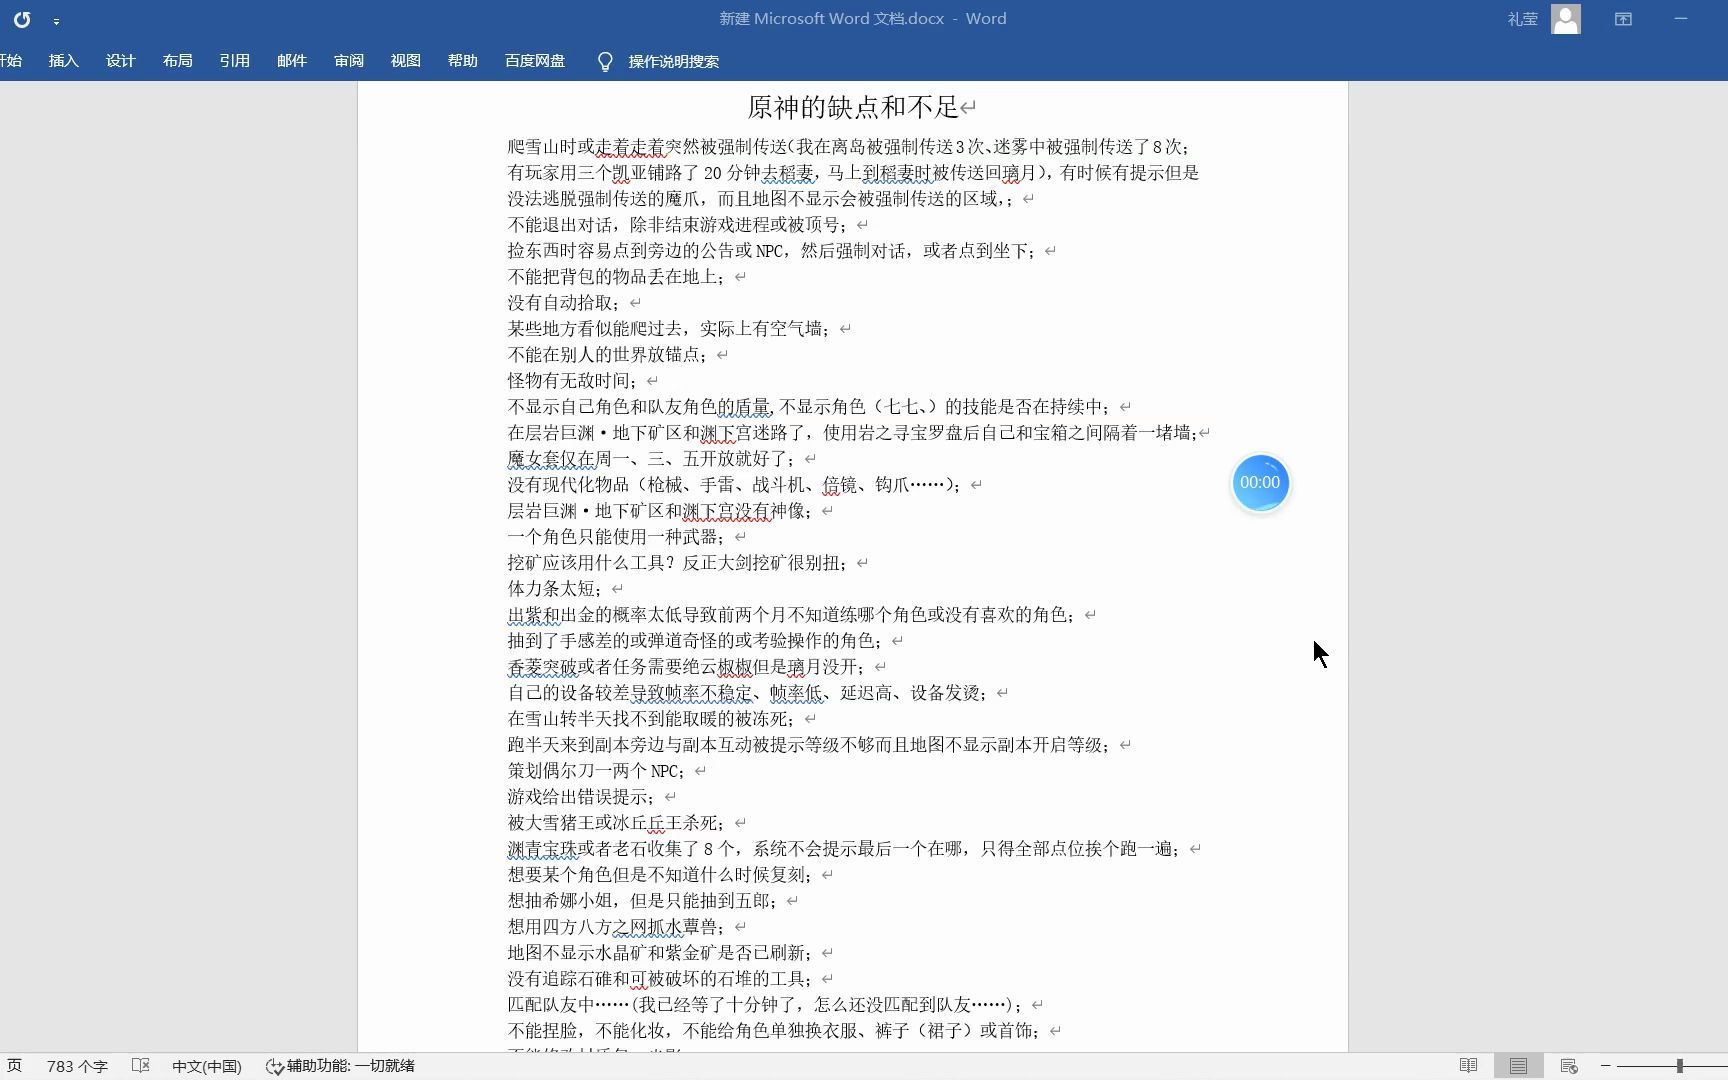Viewport: 1728px width, 1080px height.
Task: Click the line 策划偶尔刀一两个 NPC；
Action: pos(597,771)
